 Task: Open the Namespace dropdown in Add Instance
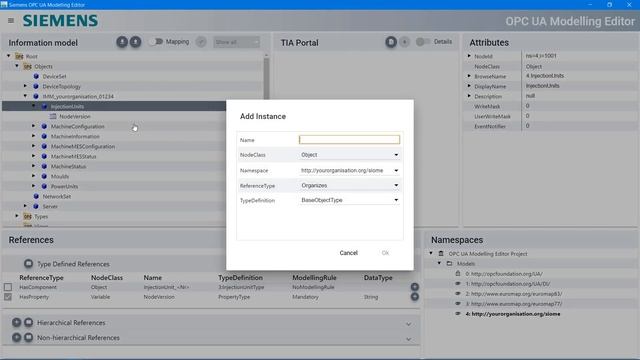pyautogui.click(x=349, y=170)
